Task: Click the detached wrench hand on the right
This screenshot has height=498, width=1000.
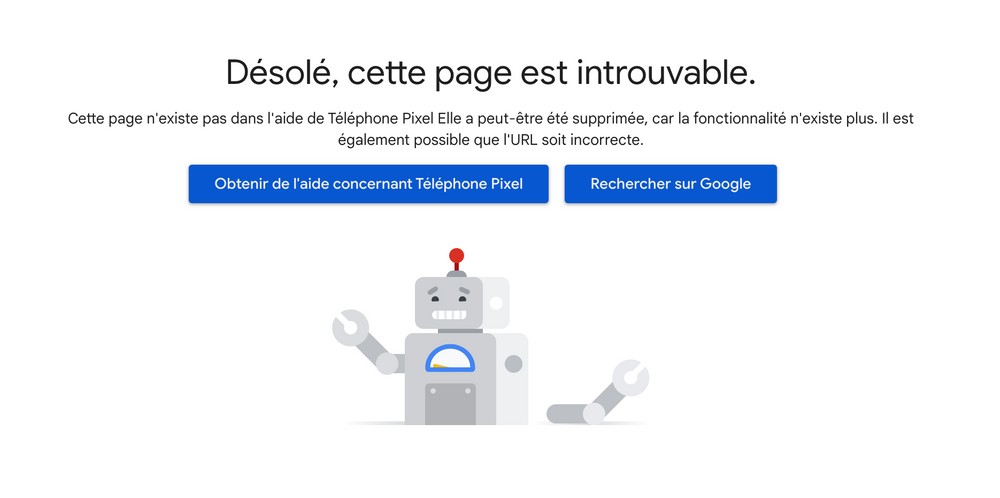Action: click(x=631, y=377)
